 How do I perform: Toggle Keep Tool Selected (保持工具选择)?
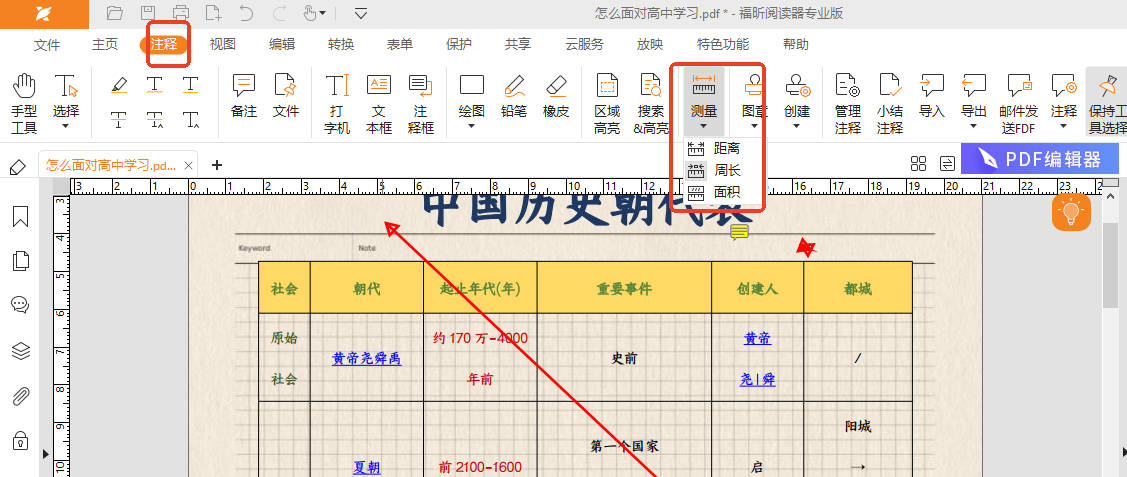(1107, 103)
